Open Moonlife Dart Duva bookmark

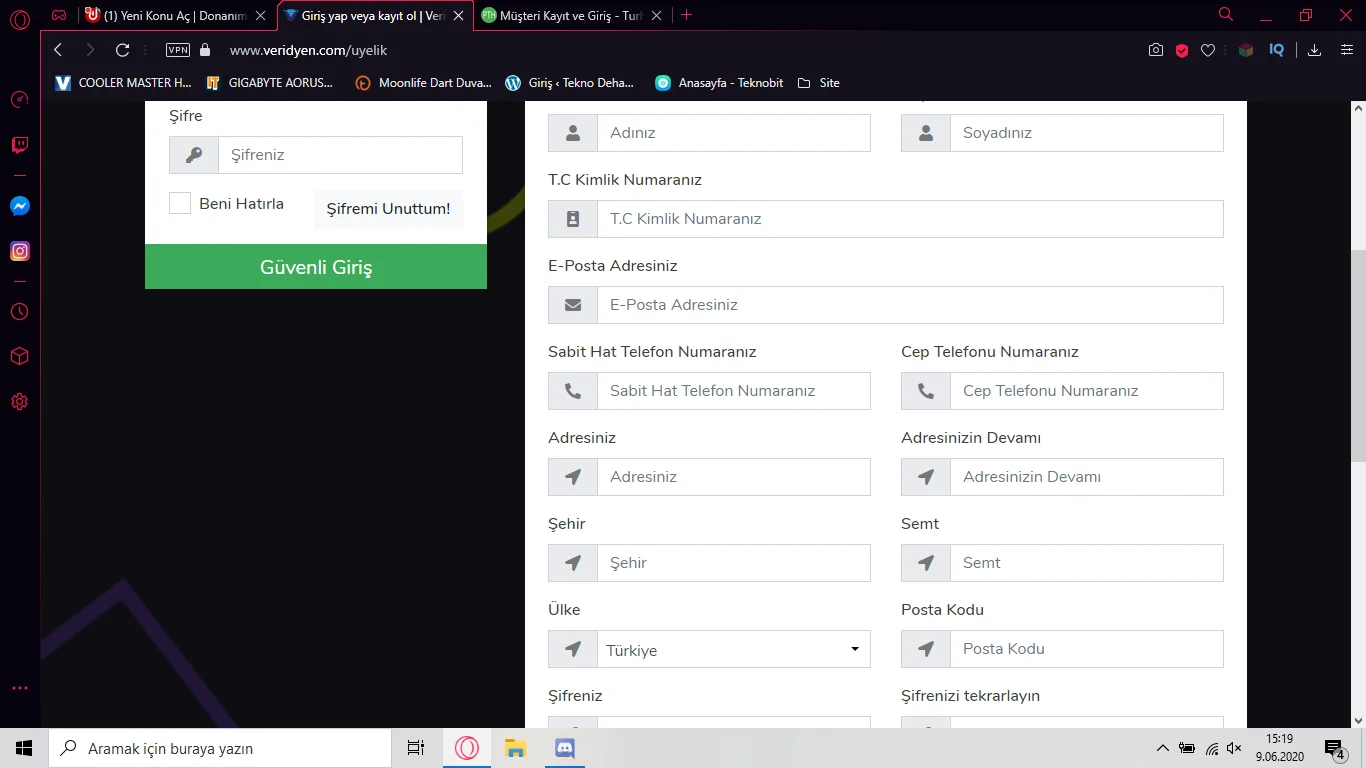coord(423,83)
